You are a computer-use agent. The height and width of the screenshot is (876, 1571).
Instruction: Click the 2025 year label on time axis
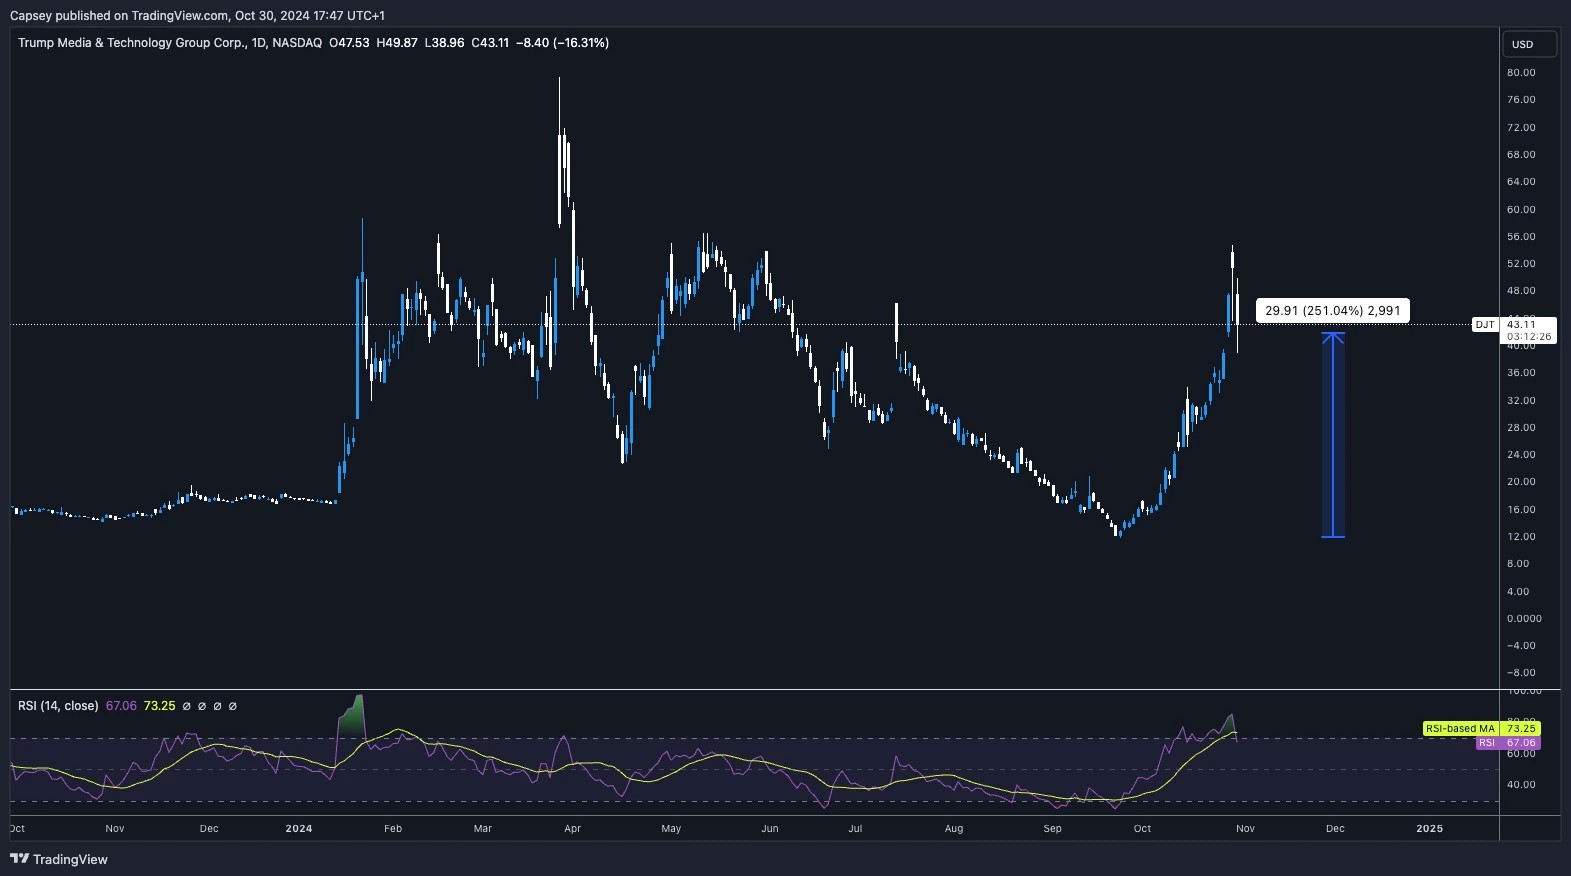1430,829
